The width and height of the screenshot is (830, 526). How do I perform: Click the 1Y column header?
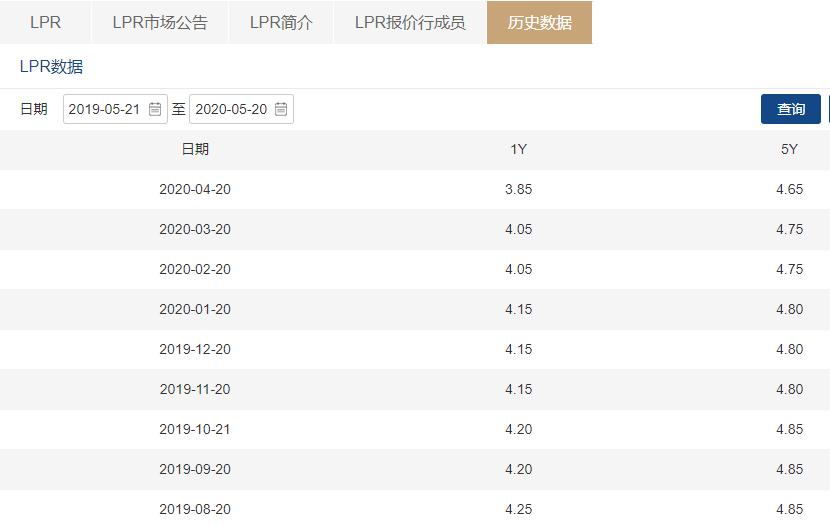pos(518,149)
